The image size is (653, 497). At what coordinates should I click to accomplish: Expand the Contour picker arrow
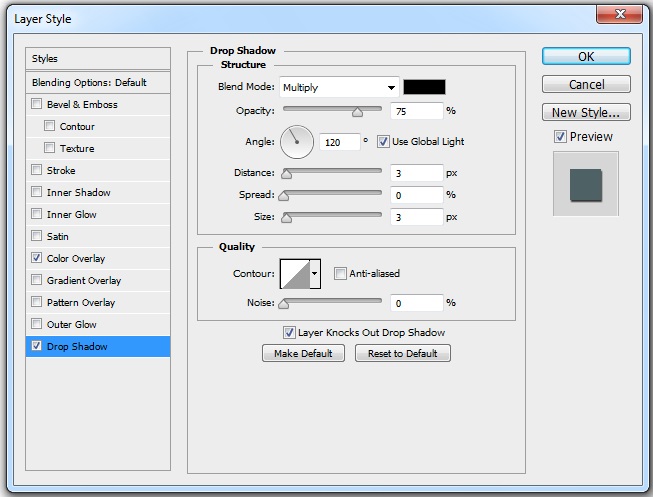[315, 274]
